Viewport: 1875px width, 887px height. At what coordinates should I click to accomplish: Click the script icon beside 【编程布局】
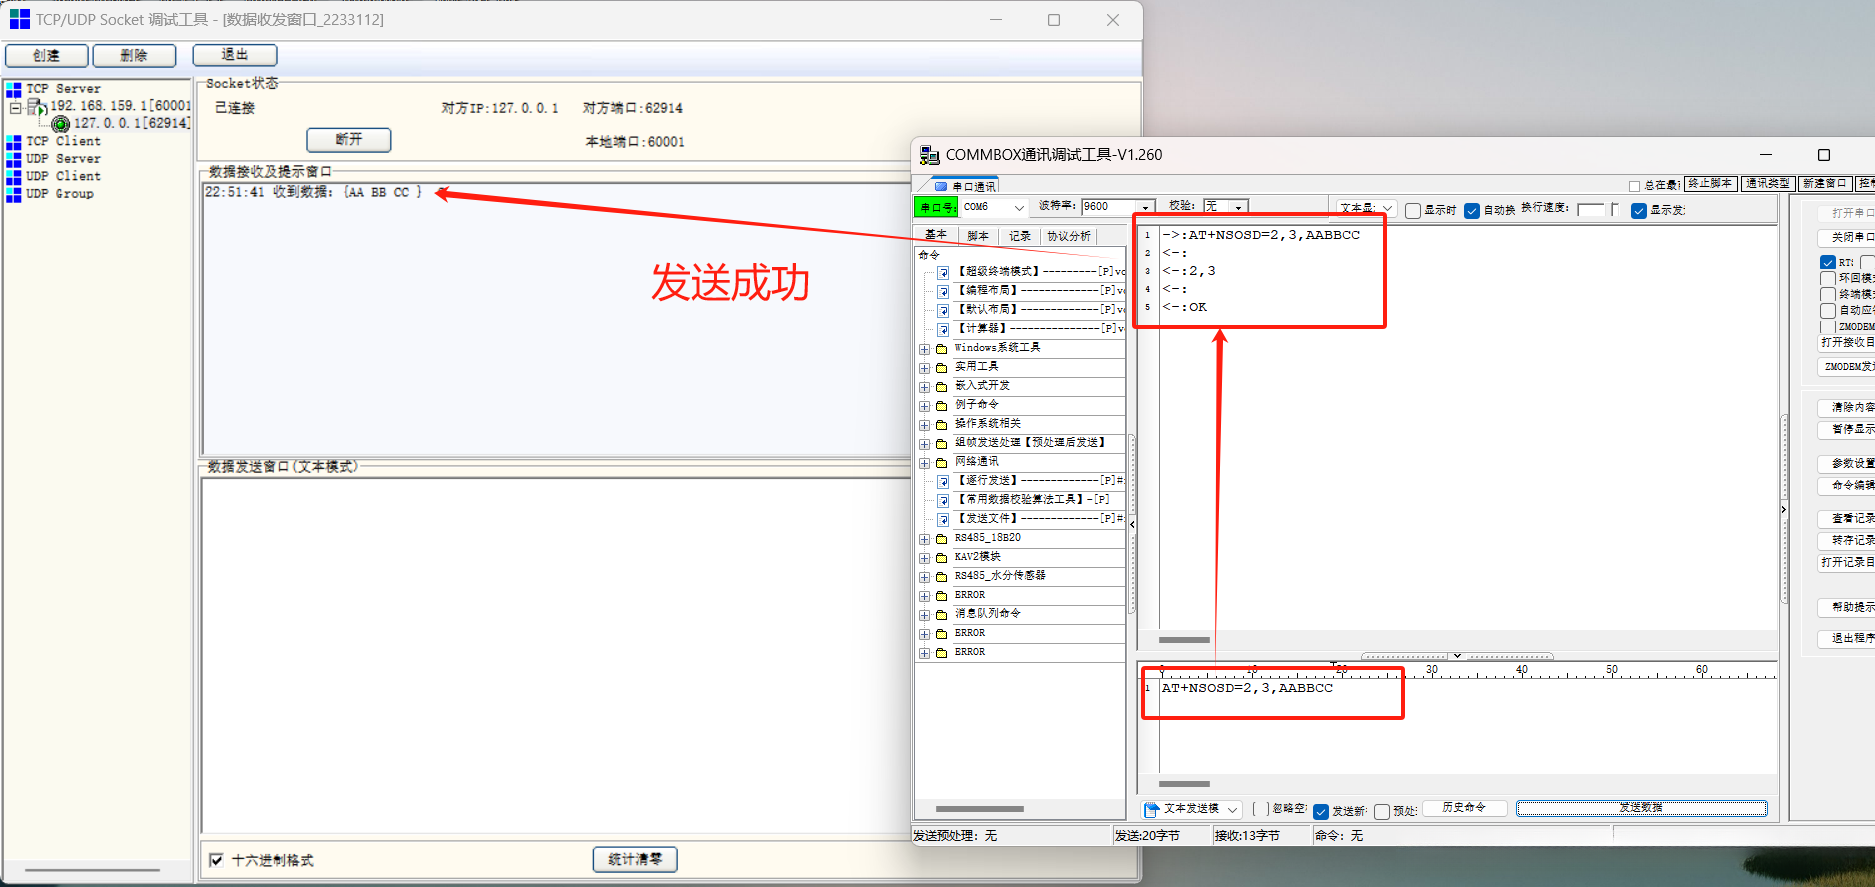[943, 291]
